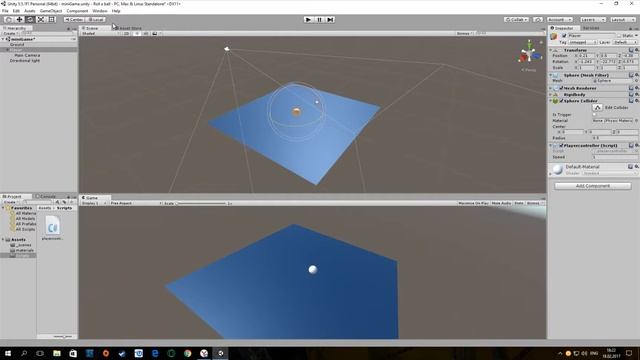
Task: Click the Pause button
Action: [320, 20]
